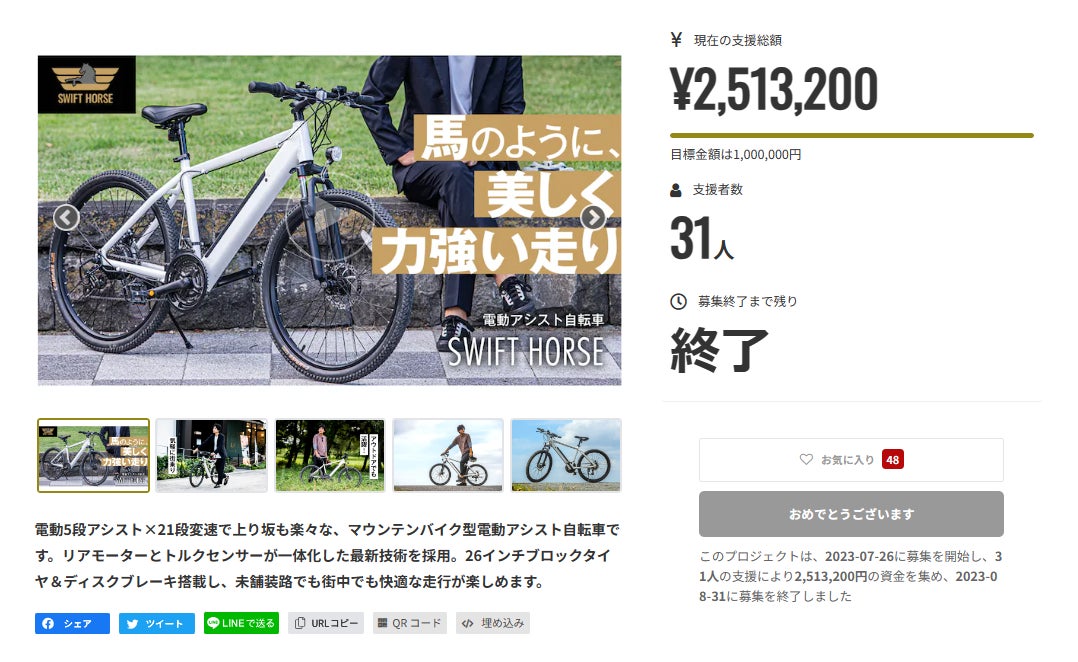1078x662 pixels.
Task: Add project to お気に入り favorites
Action: coord(851,460)
